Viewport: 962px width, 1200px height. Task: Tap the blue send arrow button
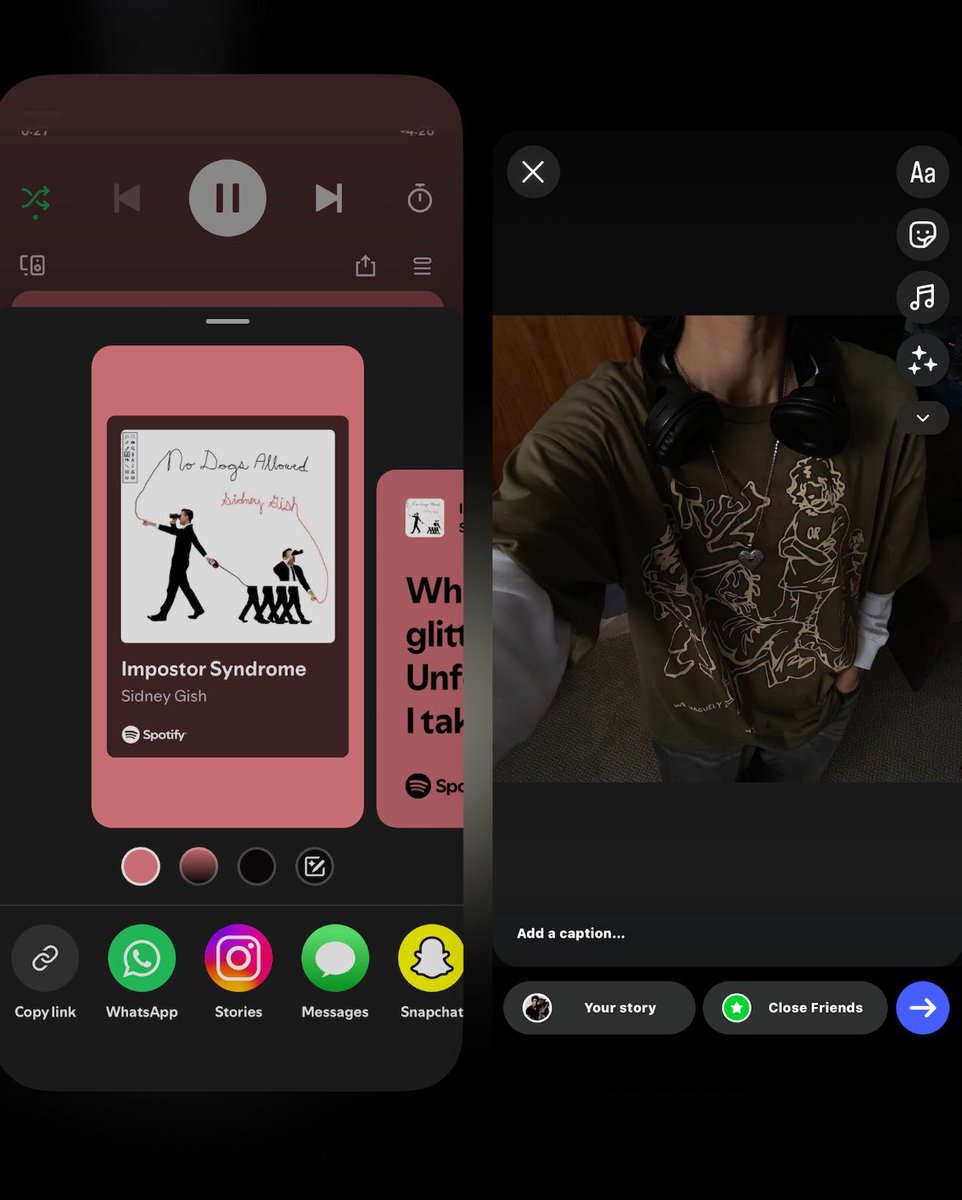click(922, 1008)
